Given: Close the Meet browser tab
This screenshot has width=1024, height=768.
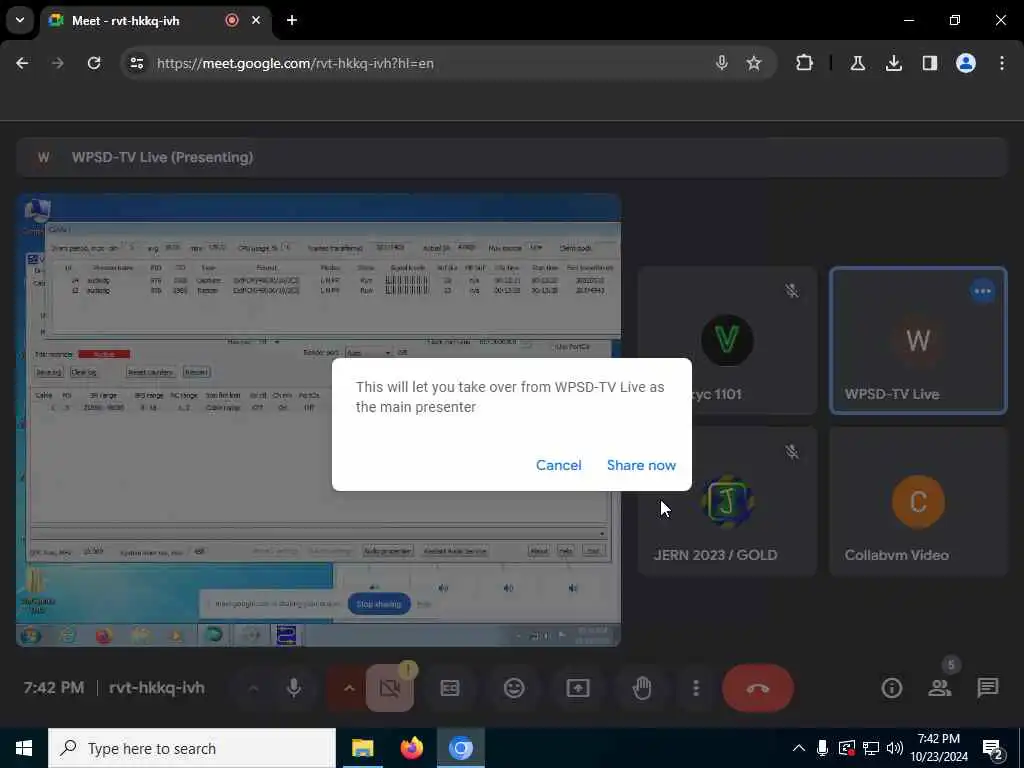Looking at the screenshot, I should pyautogui.click(x=256, y=20).
